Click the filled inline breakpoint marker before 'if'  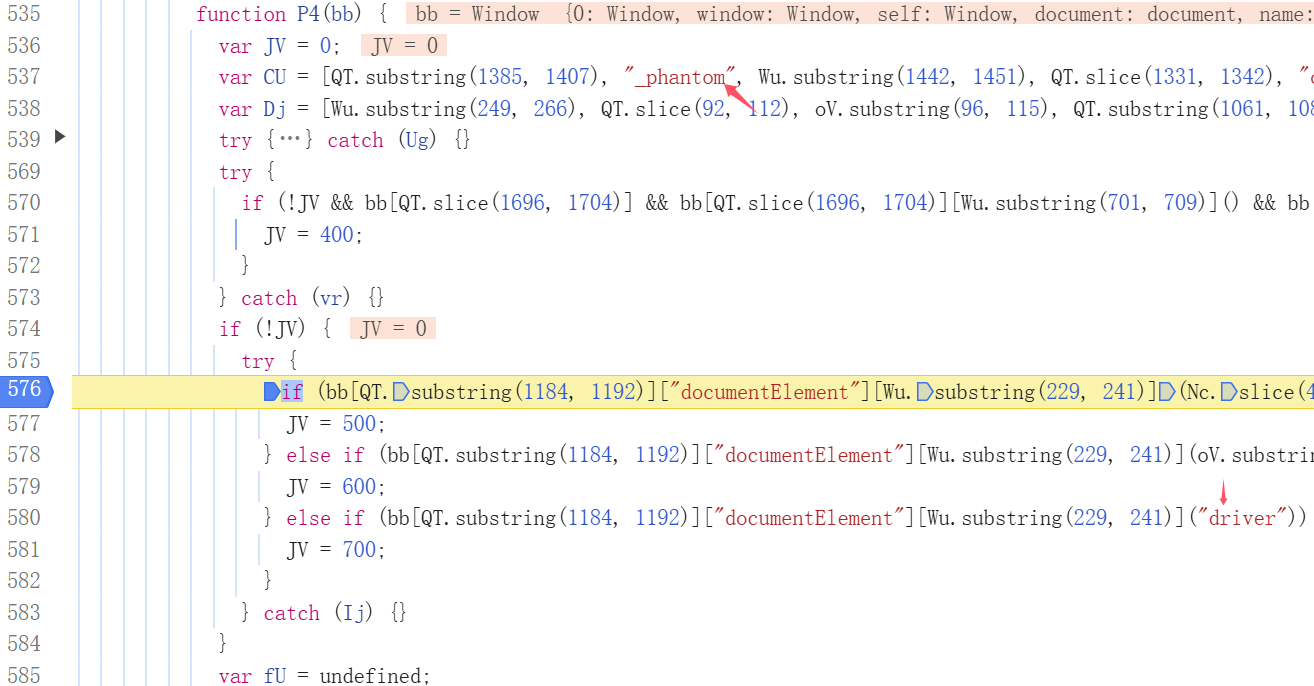click(270, 392)
